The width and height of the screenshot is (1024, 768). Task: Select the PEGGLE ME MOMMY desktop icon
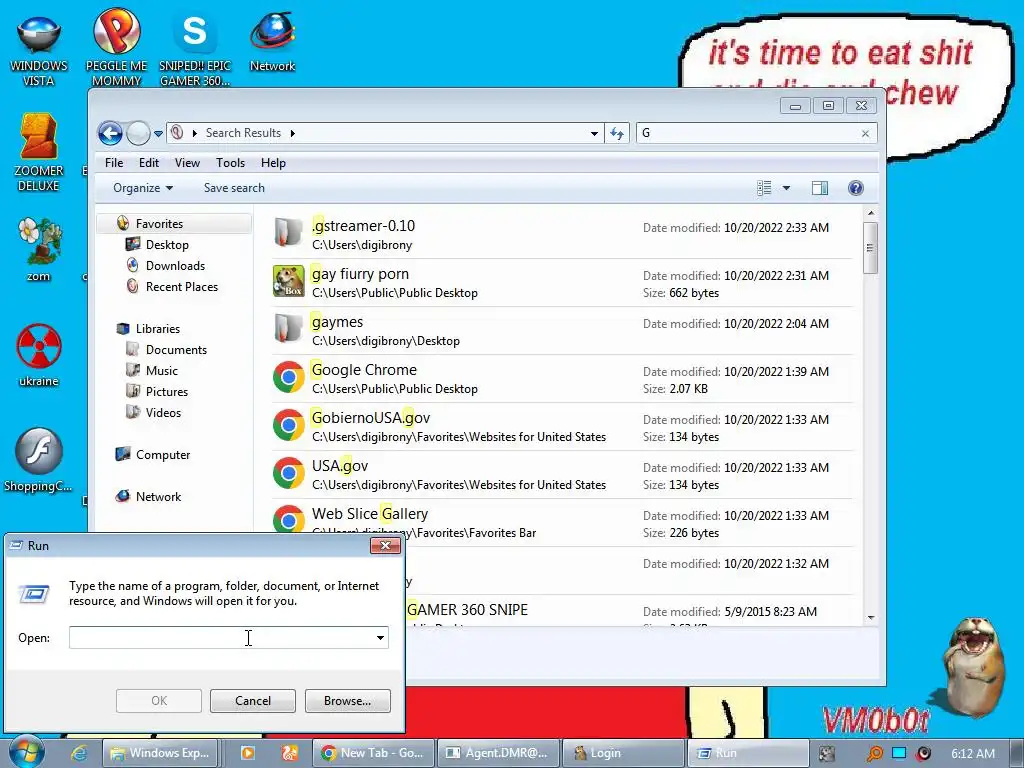[116, 48]
